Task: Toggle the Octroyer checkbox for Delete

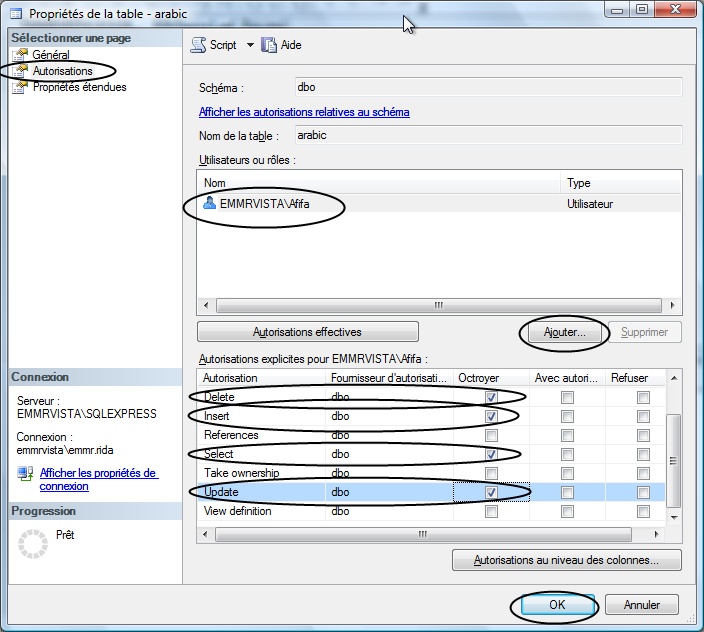Action: coord(491,397)
